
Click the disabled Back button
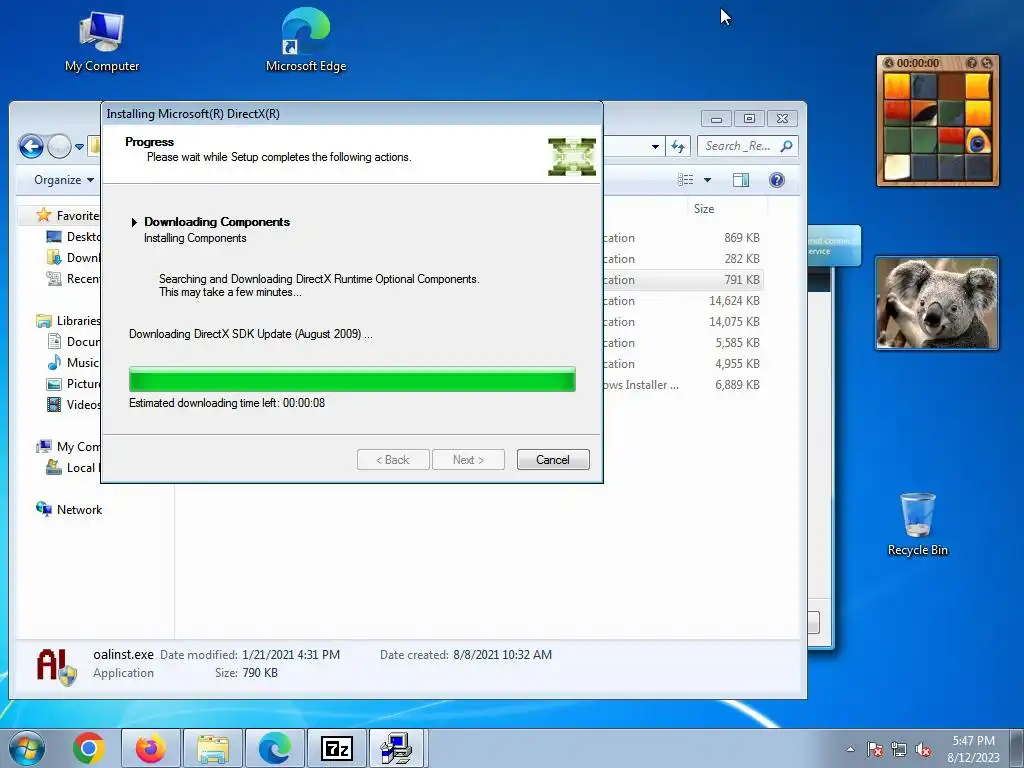pos(393,460)
